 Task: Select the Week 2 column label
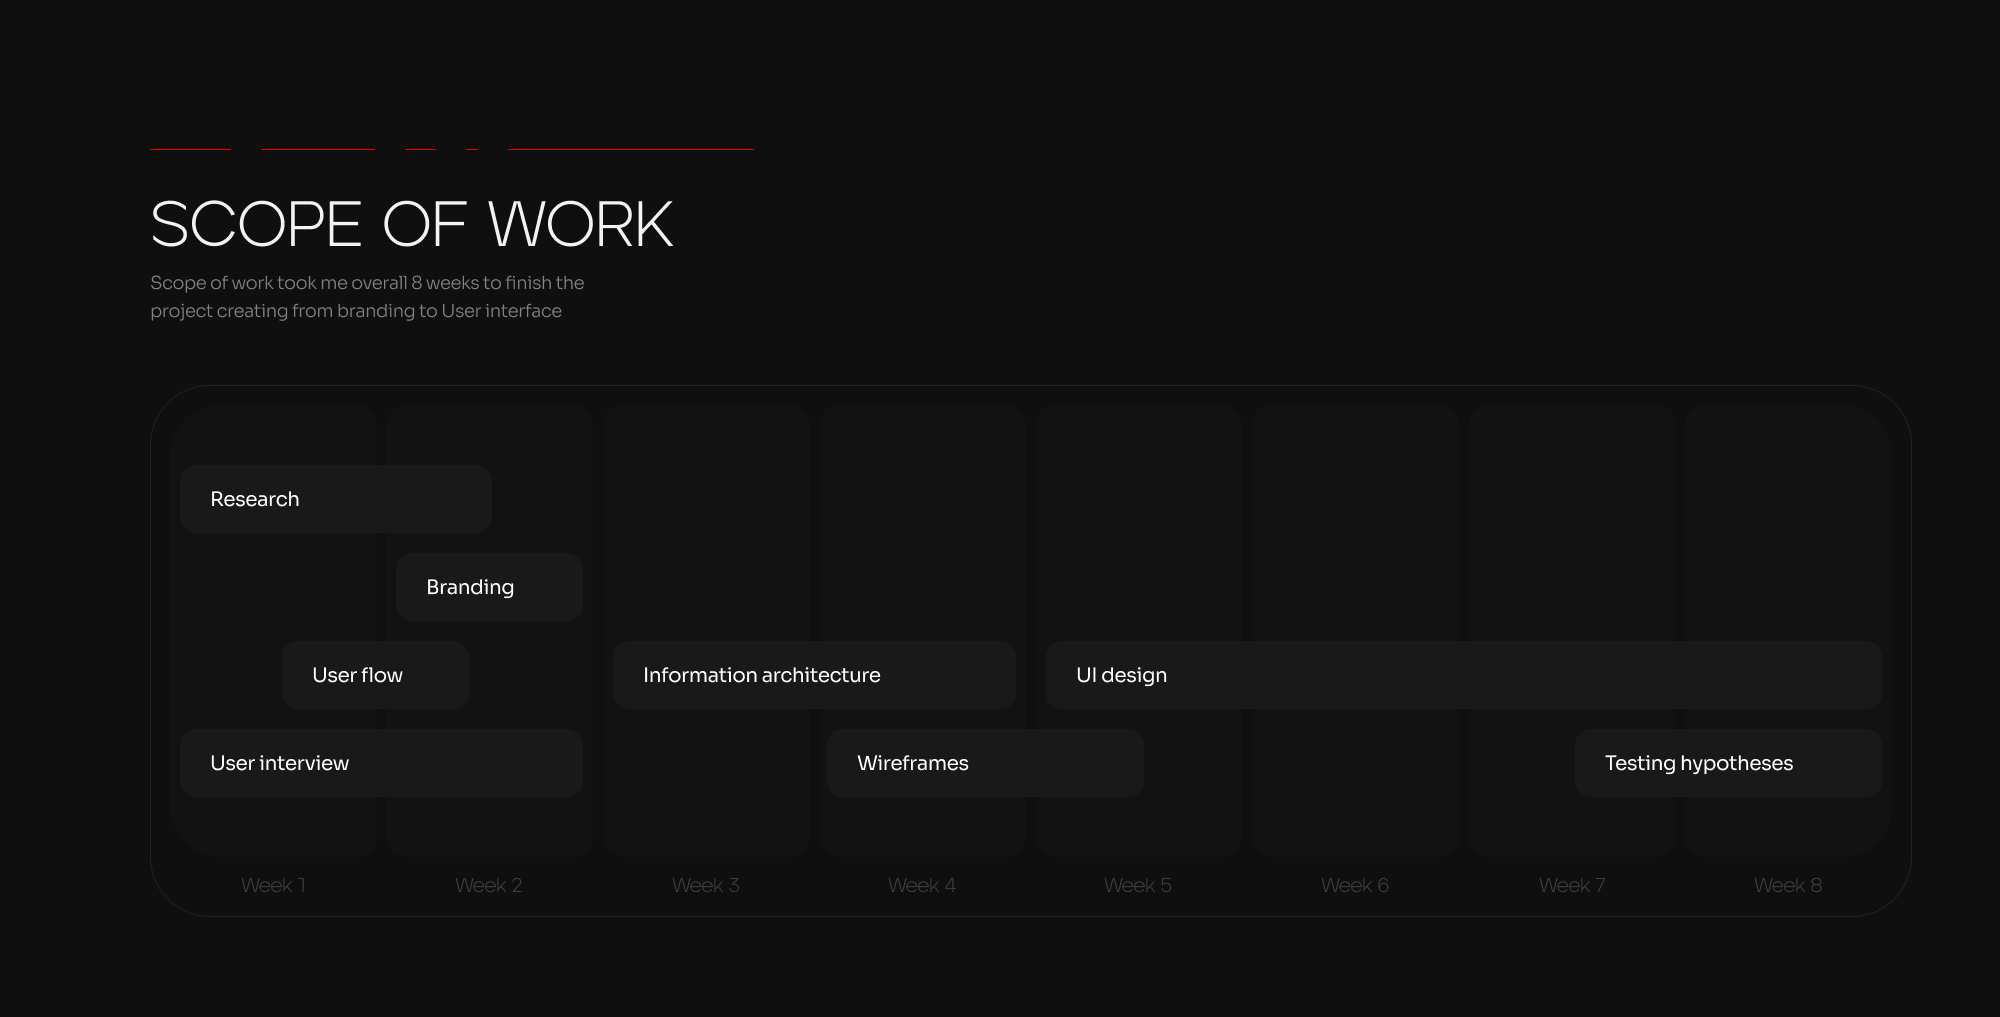pyautogui.click(x=489, y=885)
